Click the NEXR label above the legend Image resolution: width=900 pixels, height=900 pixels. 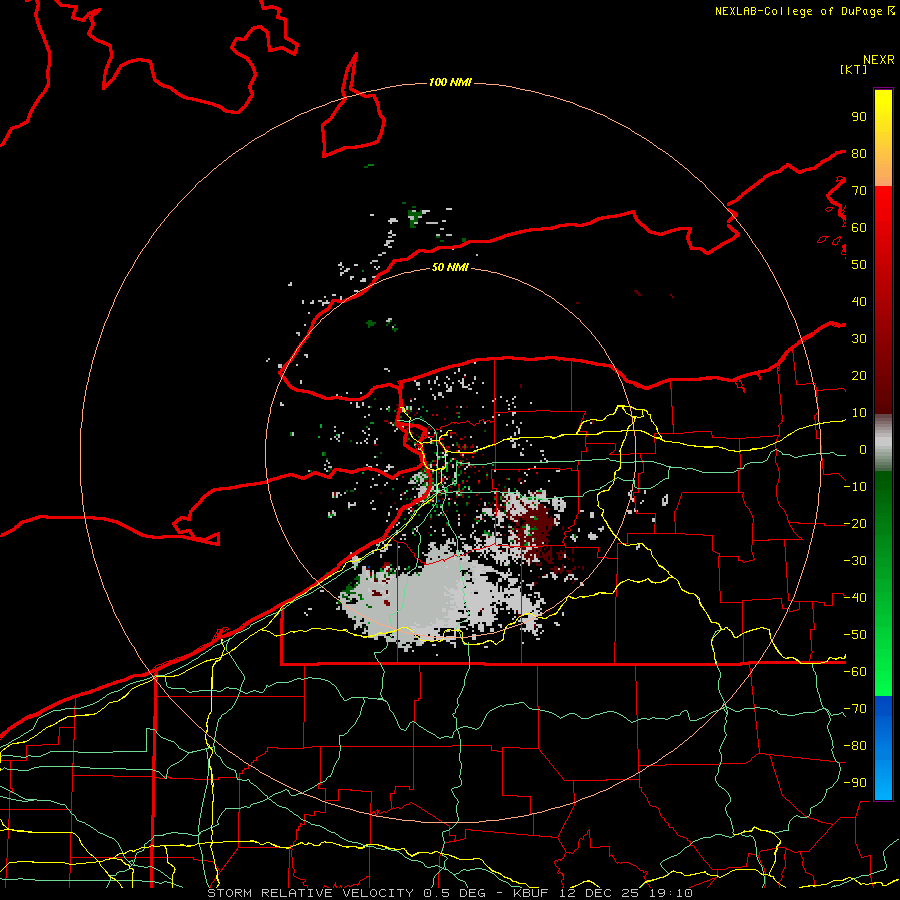(879, 60)
